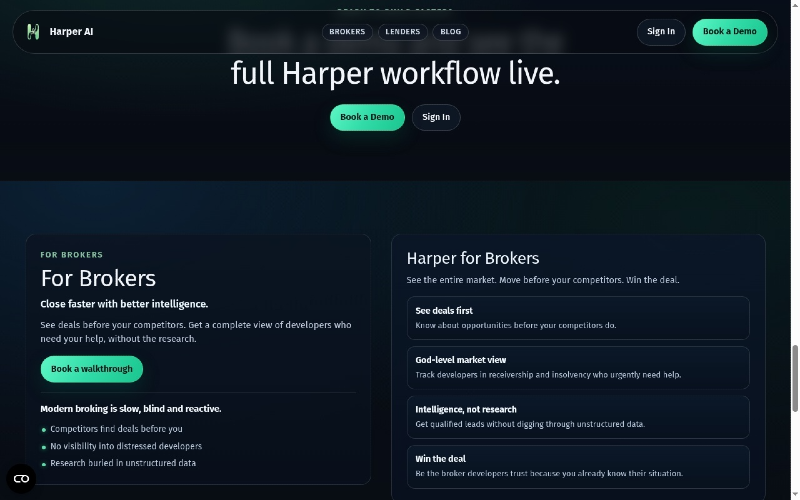Click 'Get qualified leads without digging' description

pyautogui.click(x=530, y=424)
